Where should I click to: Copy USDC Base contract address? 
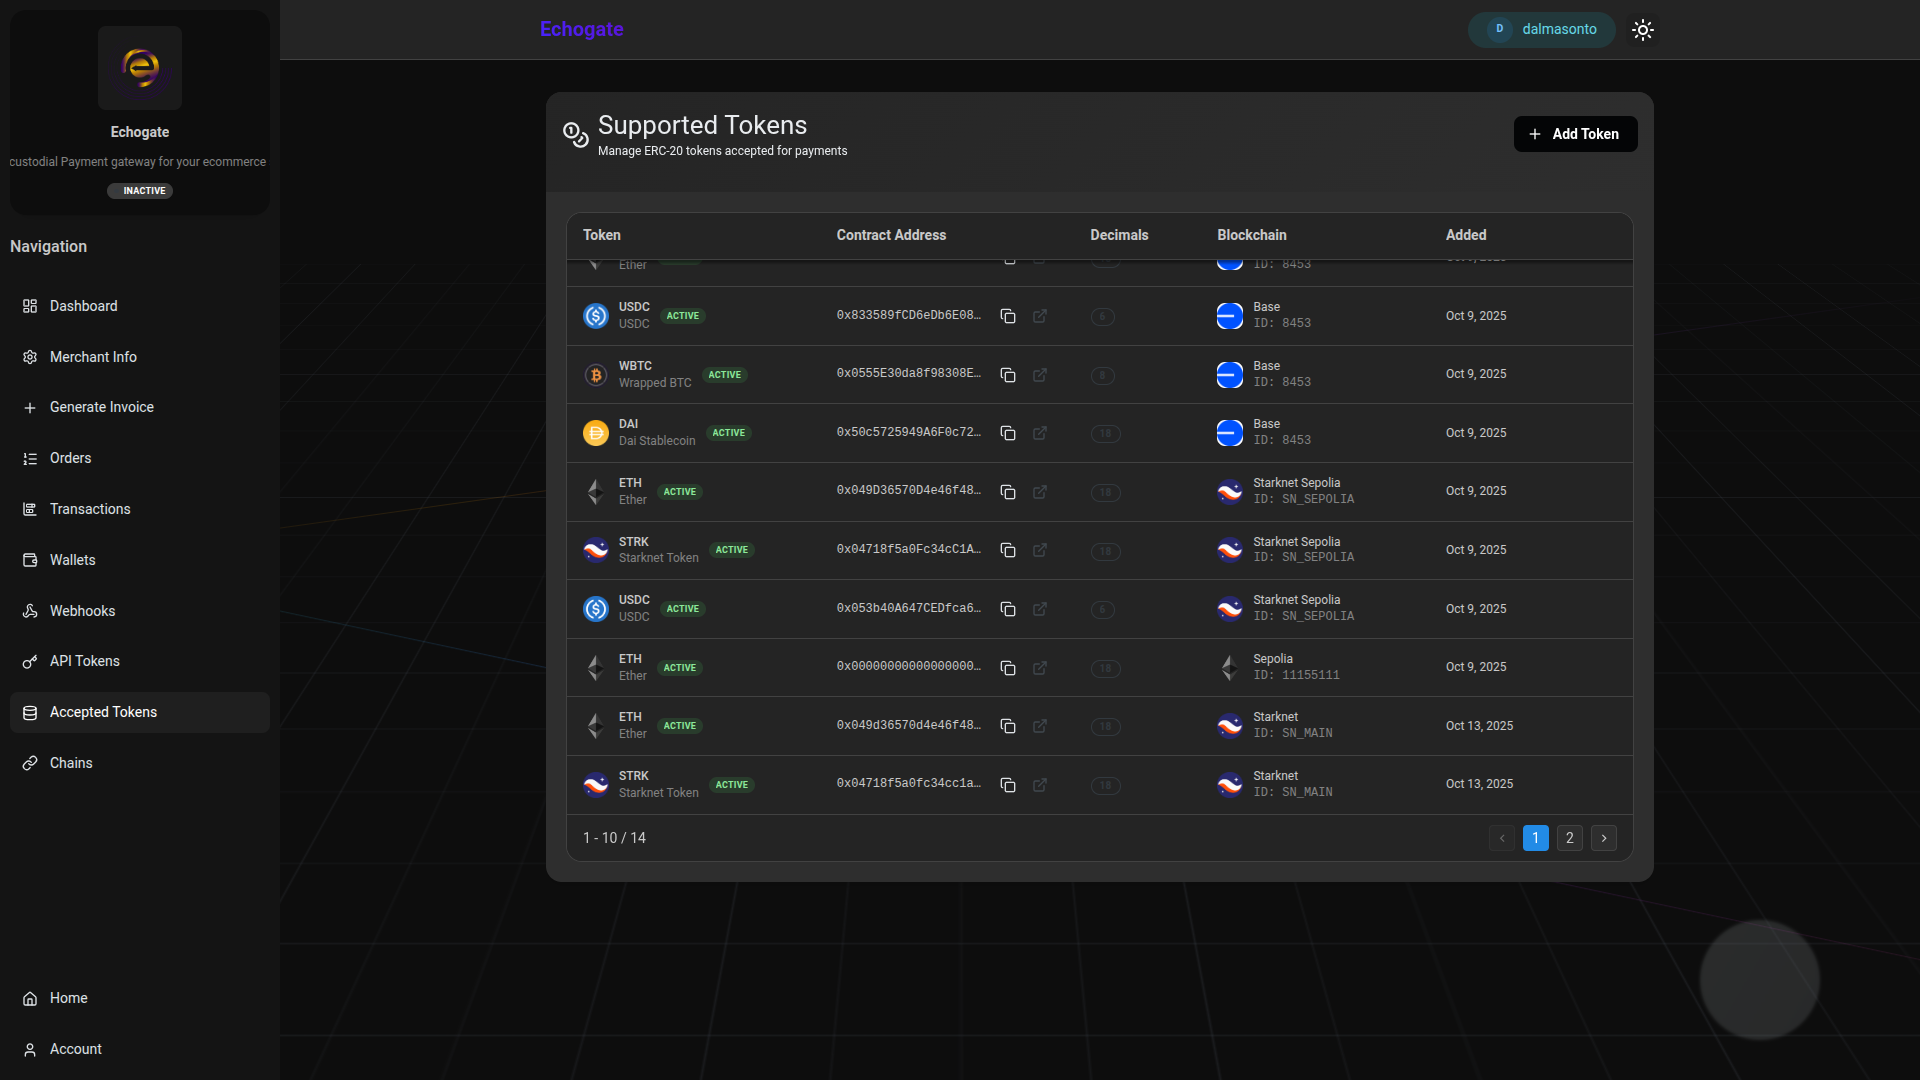1008,316
